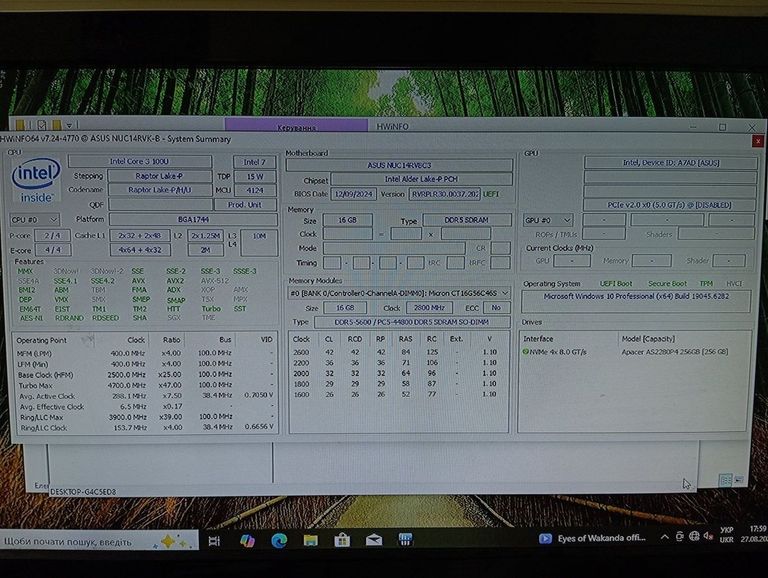The width and height of the screenshot is (768, 578).
Task: Show hidden system tray icons
Action: [665, 537]
